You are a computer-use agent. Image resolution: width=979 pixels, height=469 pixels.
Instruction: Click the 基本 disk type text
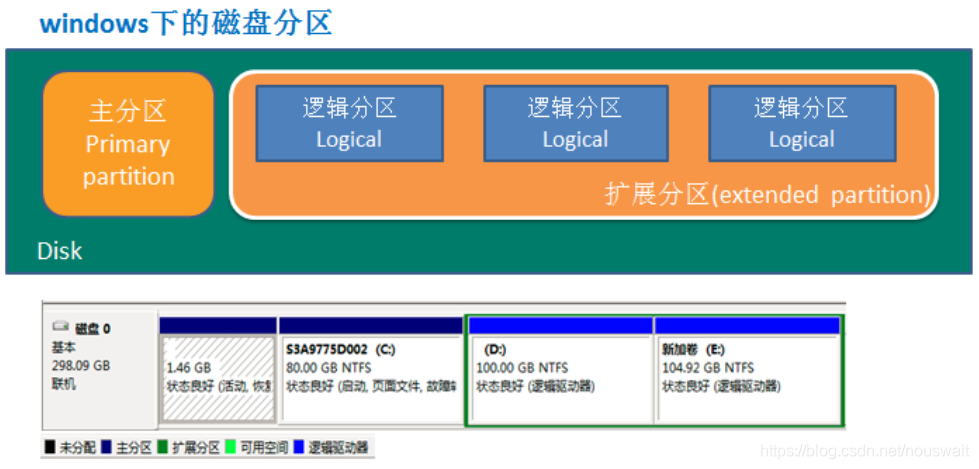click(x=64, y=348)
